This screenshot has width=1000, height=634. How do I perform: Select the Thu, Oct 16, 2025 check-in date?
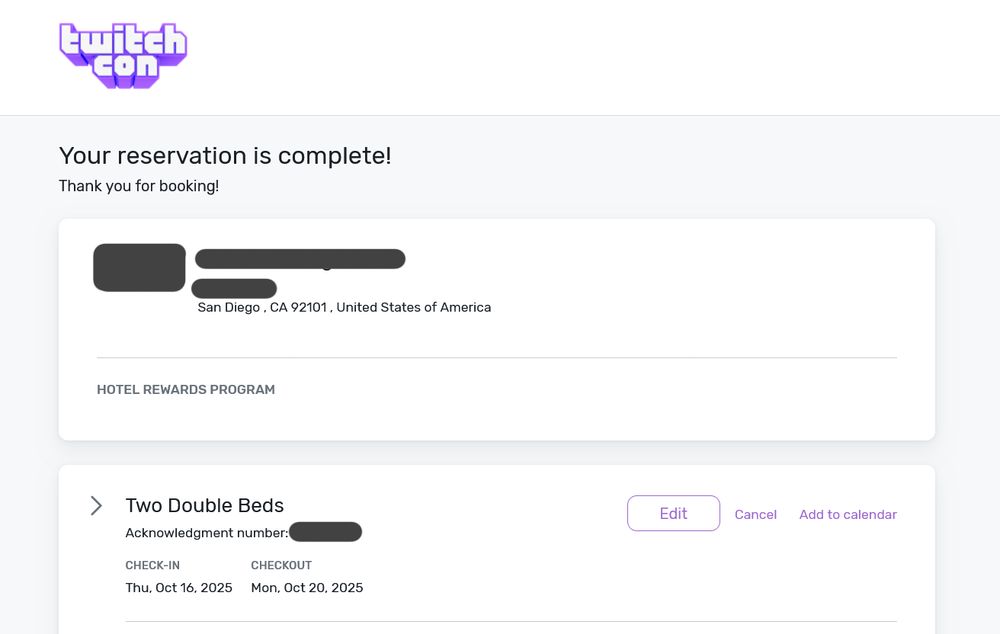[179, 588]
